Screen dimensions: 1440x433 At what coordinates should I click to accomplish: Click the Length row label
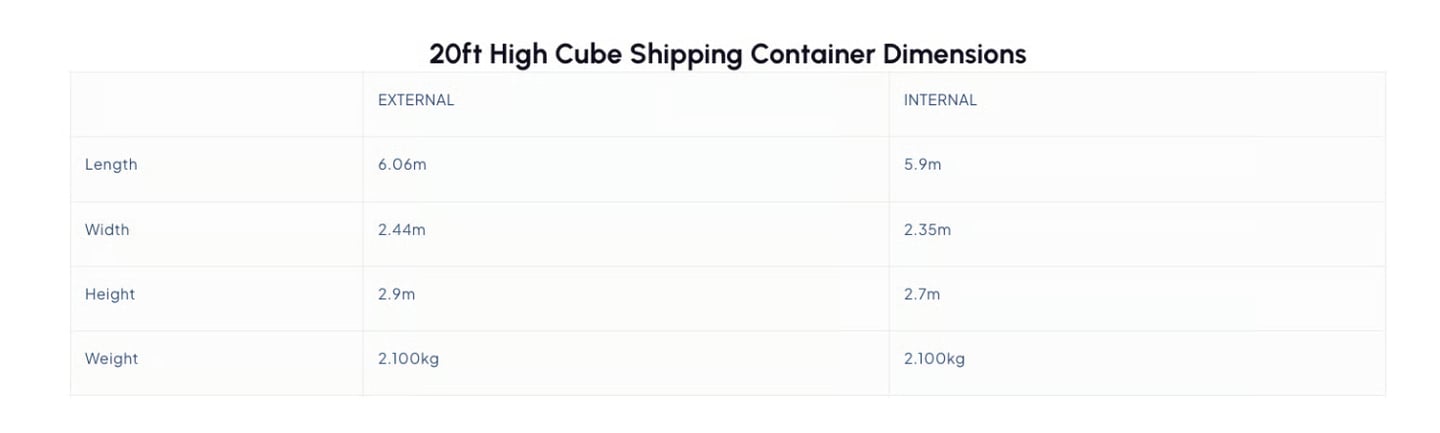(x=111, y=164)
